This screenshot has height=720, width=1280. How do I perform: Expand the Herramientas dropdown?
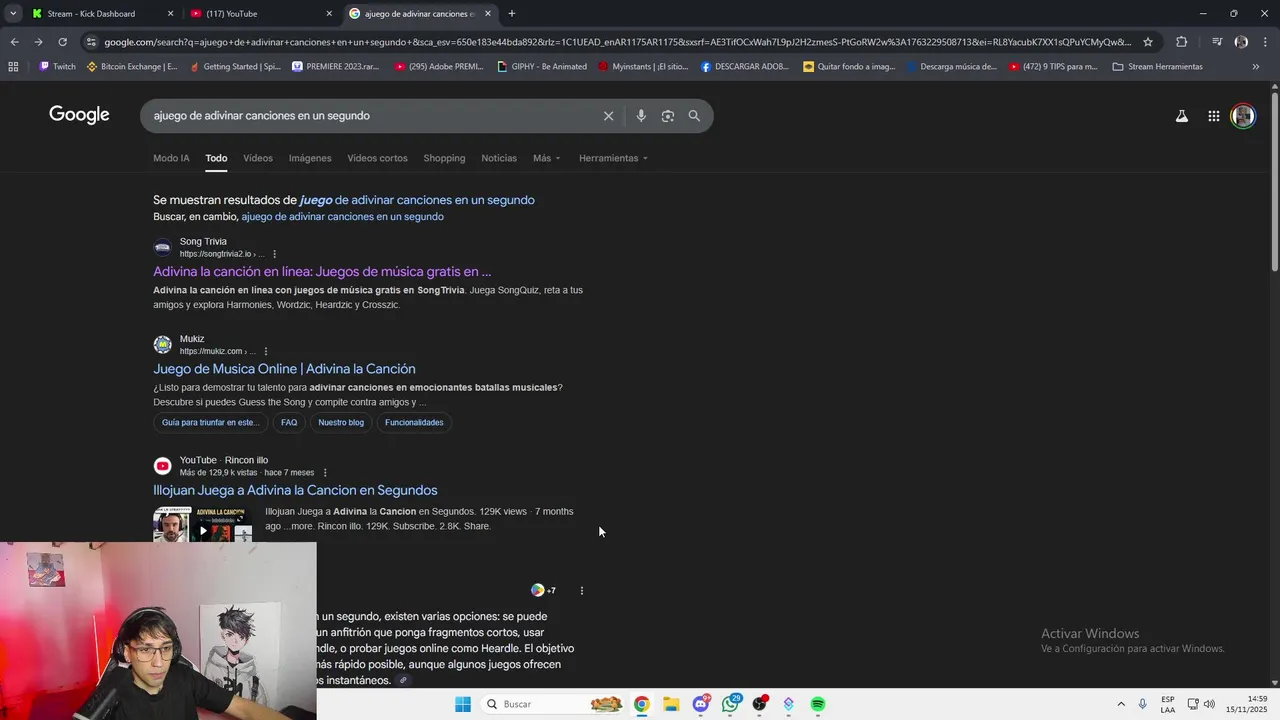(x=613, y=158)
